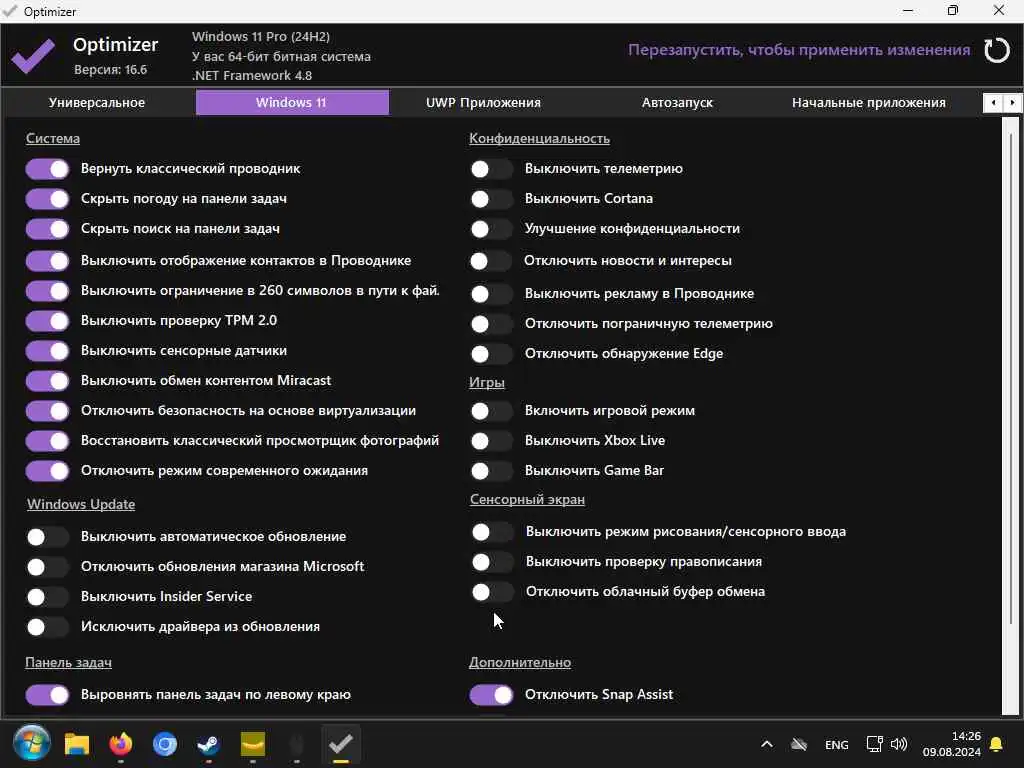Toggle Выключить проверку TPM 2.0
The height and width of the screenshot is (768, 1024).
tap(47, 321)
